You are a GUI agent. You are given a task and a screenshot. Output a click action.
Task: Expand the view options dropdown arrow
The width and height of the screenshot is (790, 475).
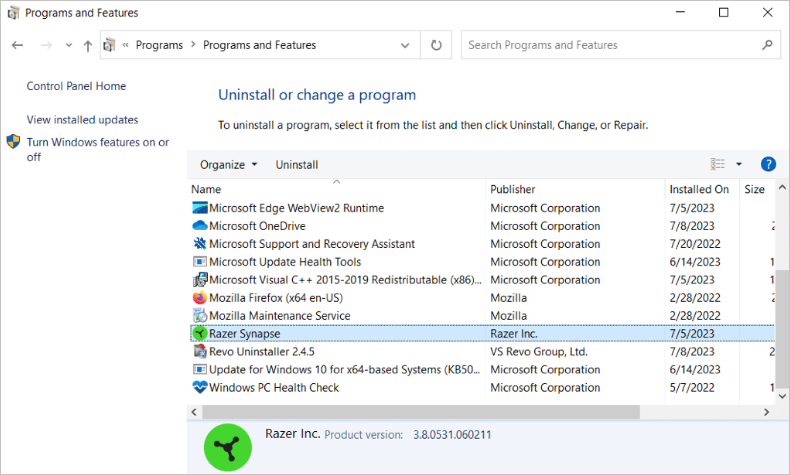coord(739,164)
